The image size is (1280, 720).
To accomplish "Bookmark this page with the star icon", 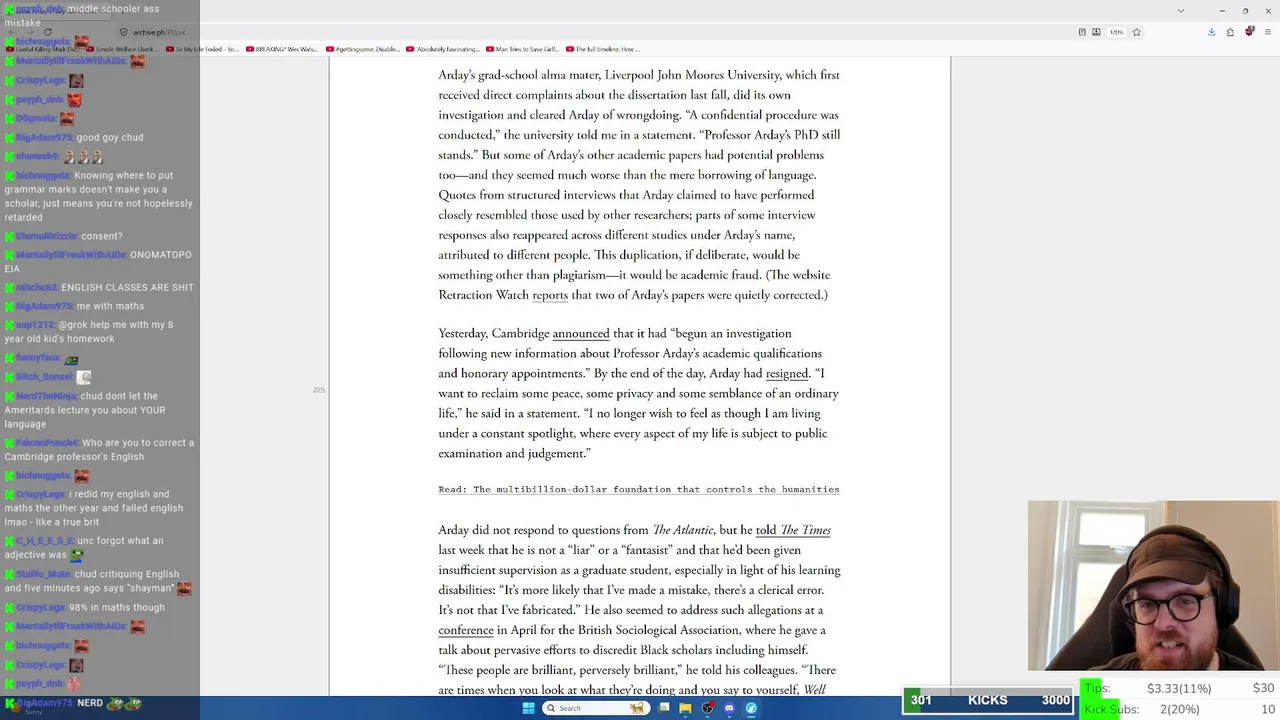I will (x=1136, y=32).
